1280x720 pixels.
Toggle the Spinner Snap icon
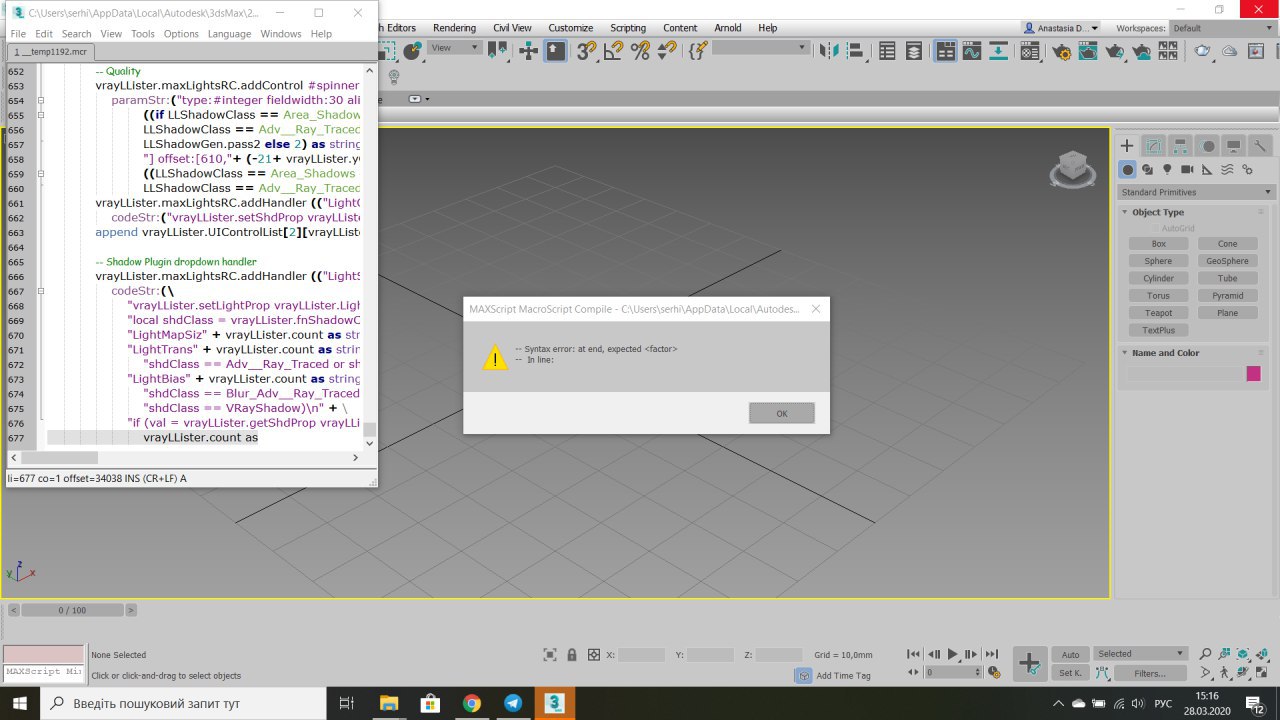pyautogui.click(x=666, y=50)
